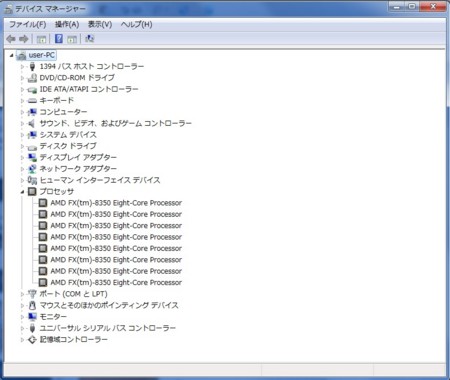The image size is (450, 380).
Task: Click the show/hide console tree toolbar icon
Action: 41,39
